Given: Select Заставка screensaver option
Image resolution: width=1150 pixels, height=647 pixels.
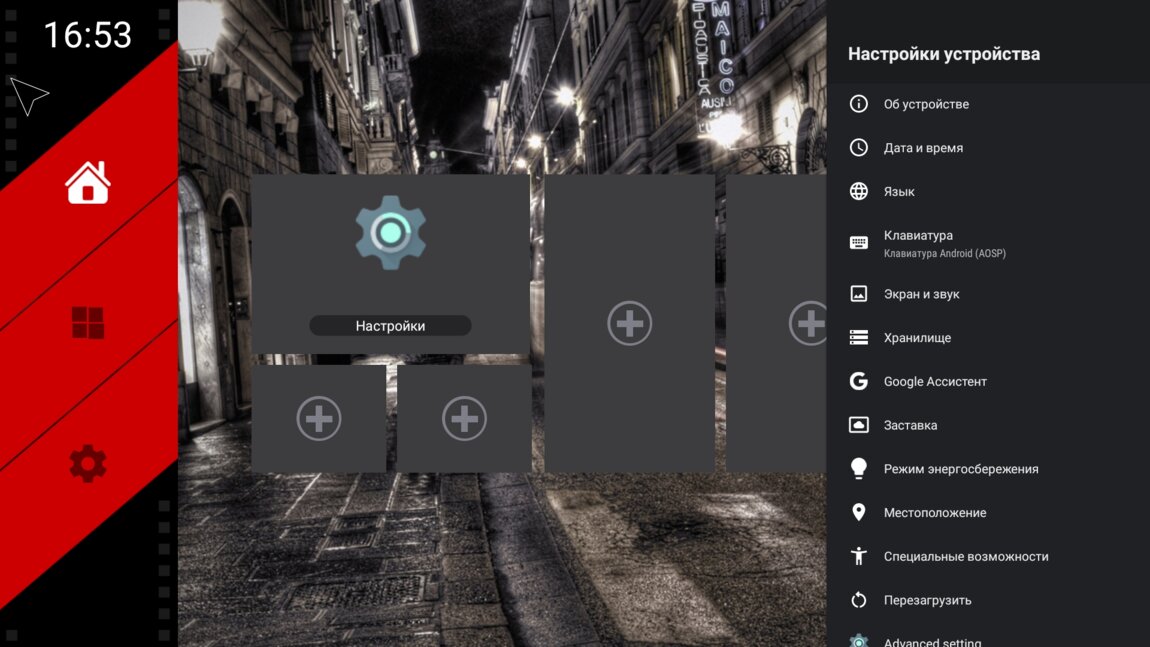Looking at the screenshot, I should [910, 425].
